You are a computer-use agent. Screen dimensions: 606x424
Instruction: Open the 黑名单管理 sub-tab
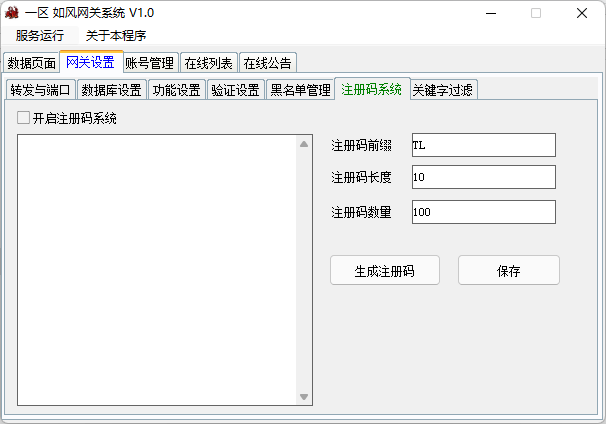[x=300, y=90]
